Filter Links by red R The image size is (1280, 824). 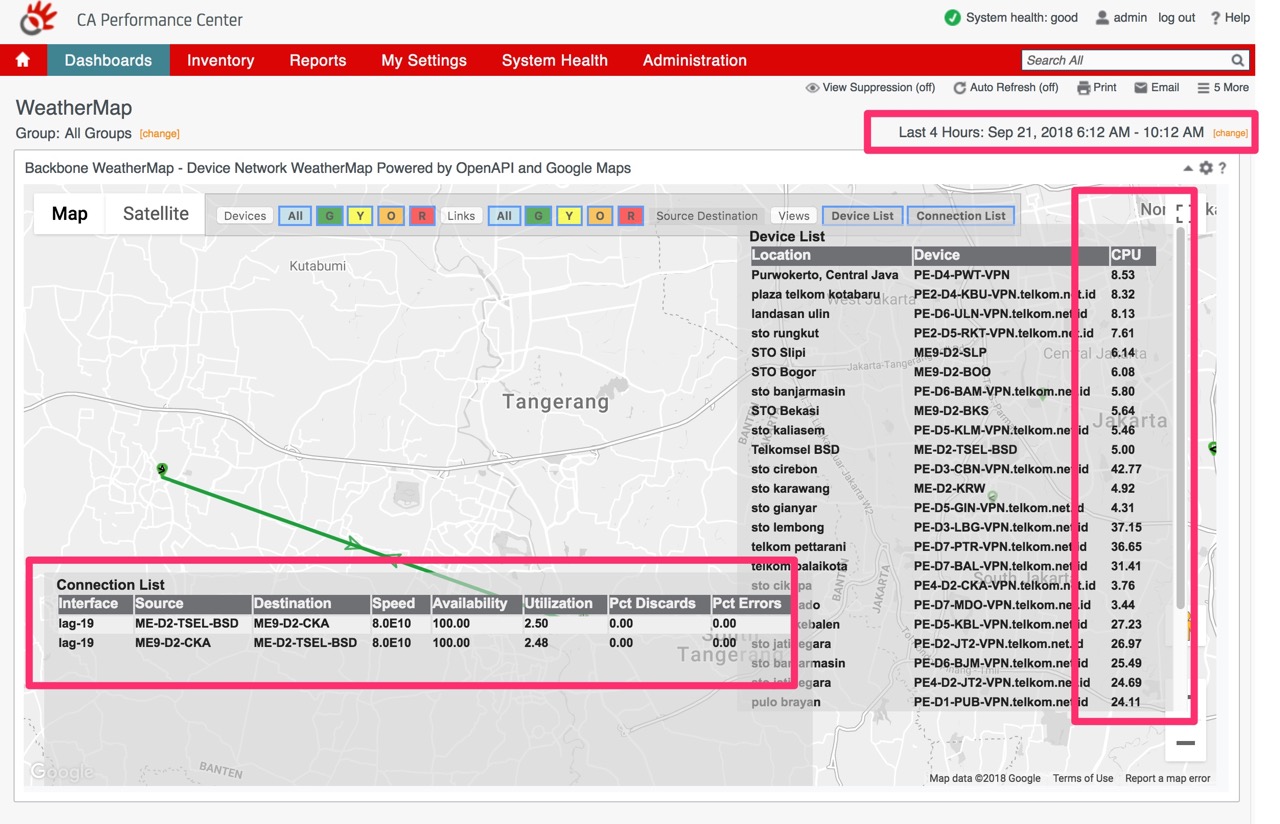(631, 216)
